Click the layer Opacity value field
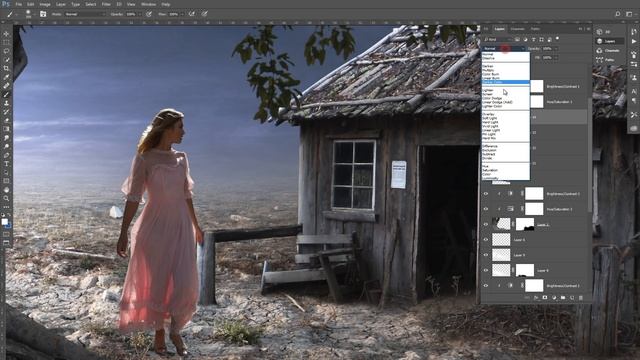This screenshot has height=360, width=640. click(x=547, y=49)
